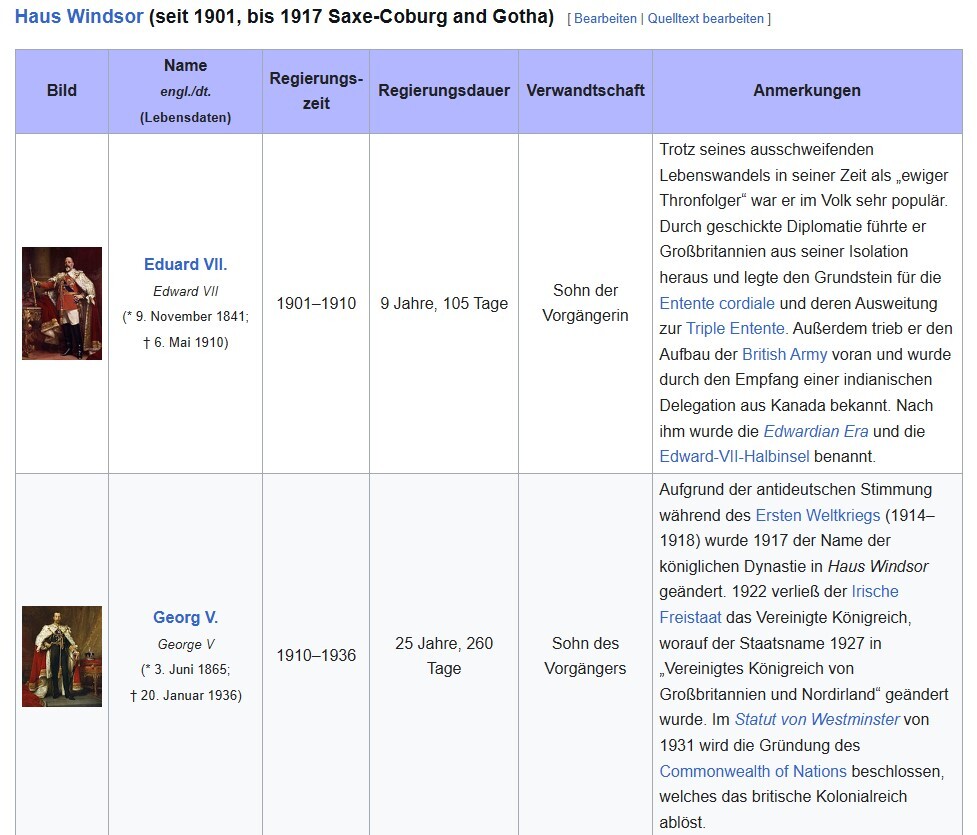Screen dimensions: 977x835
Task: Click the Name column header
Action: (186, 91)
